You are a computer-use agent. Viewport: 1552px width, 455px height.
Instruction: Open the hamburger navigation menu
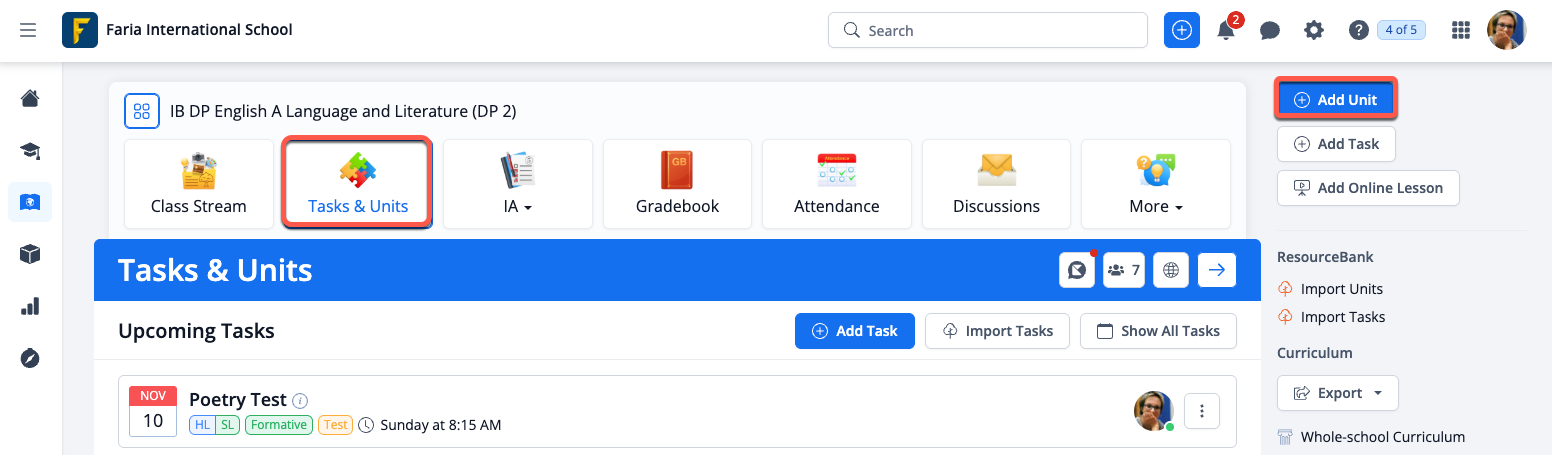pos(28,30)
